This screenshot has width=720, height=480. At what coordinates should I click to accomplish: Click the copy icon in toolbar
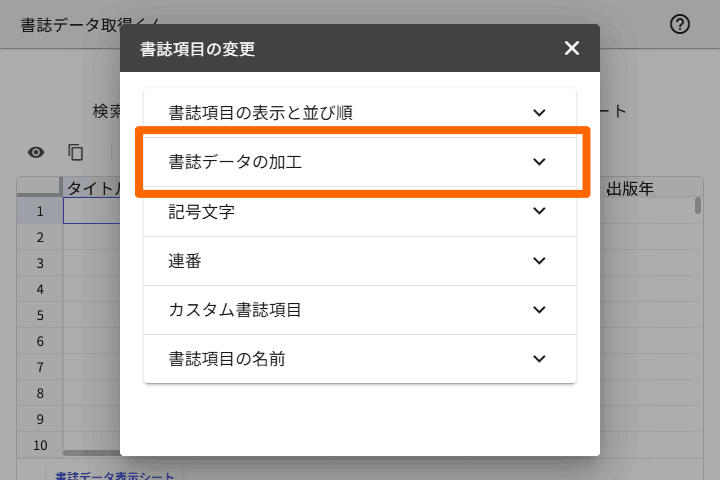point(76,152)
